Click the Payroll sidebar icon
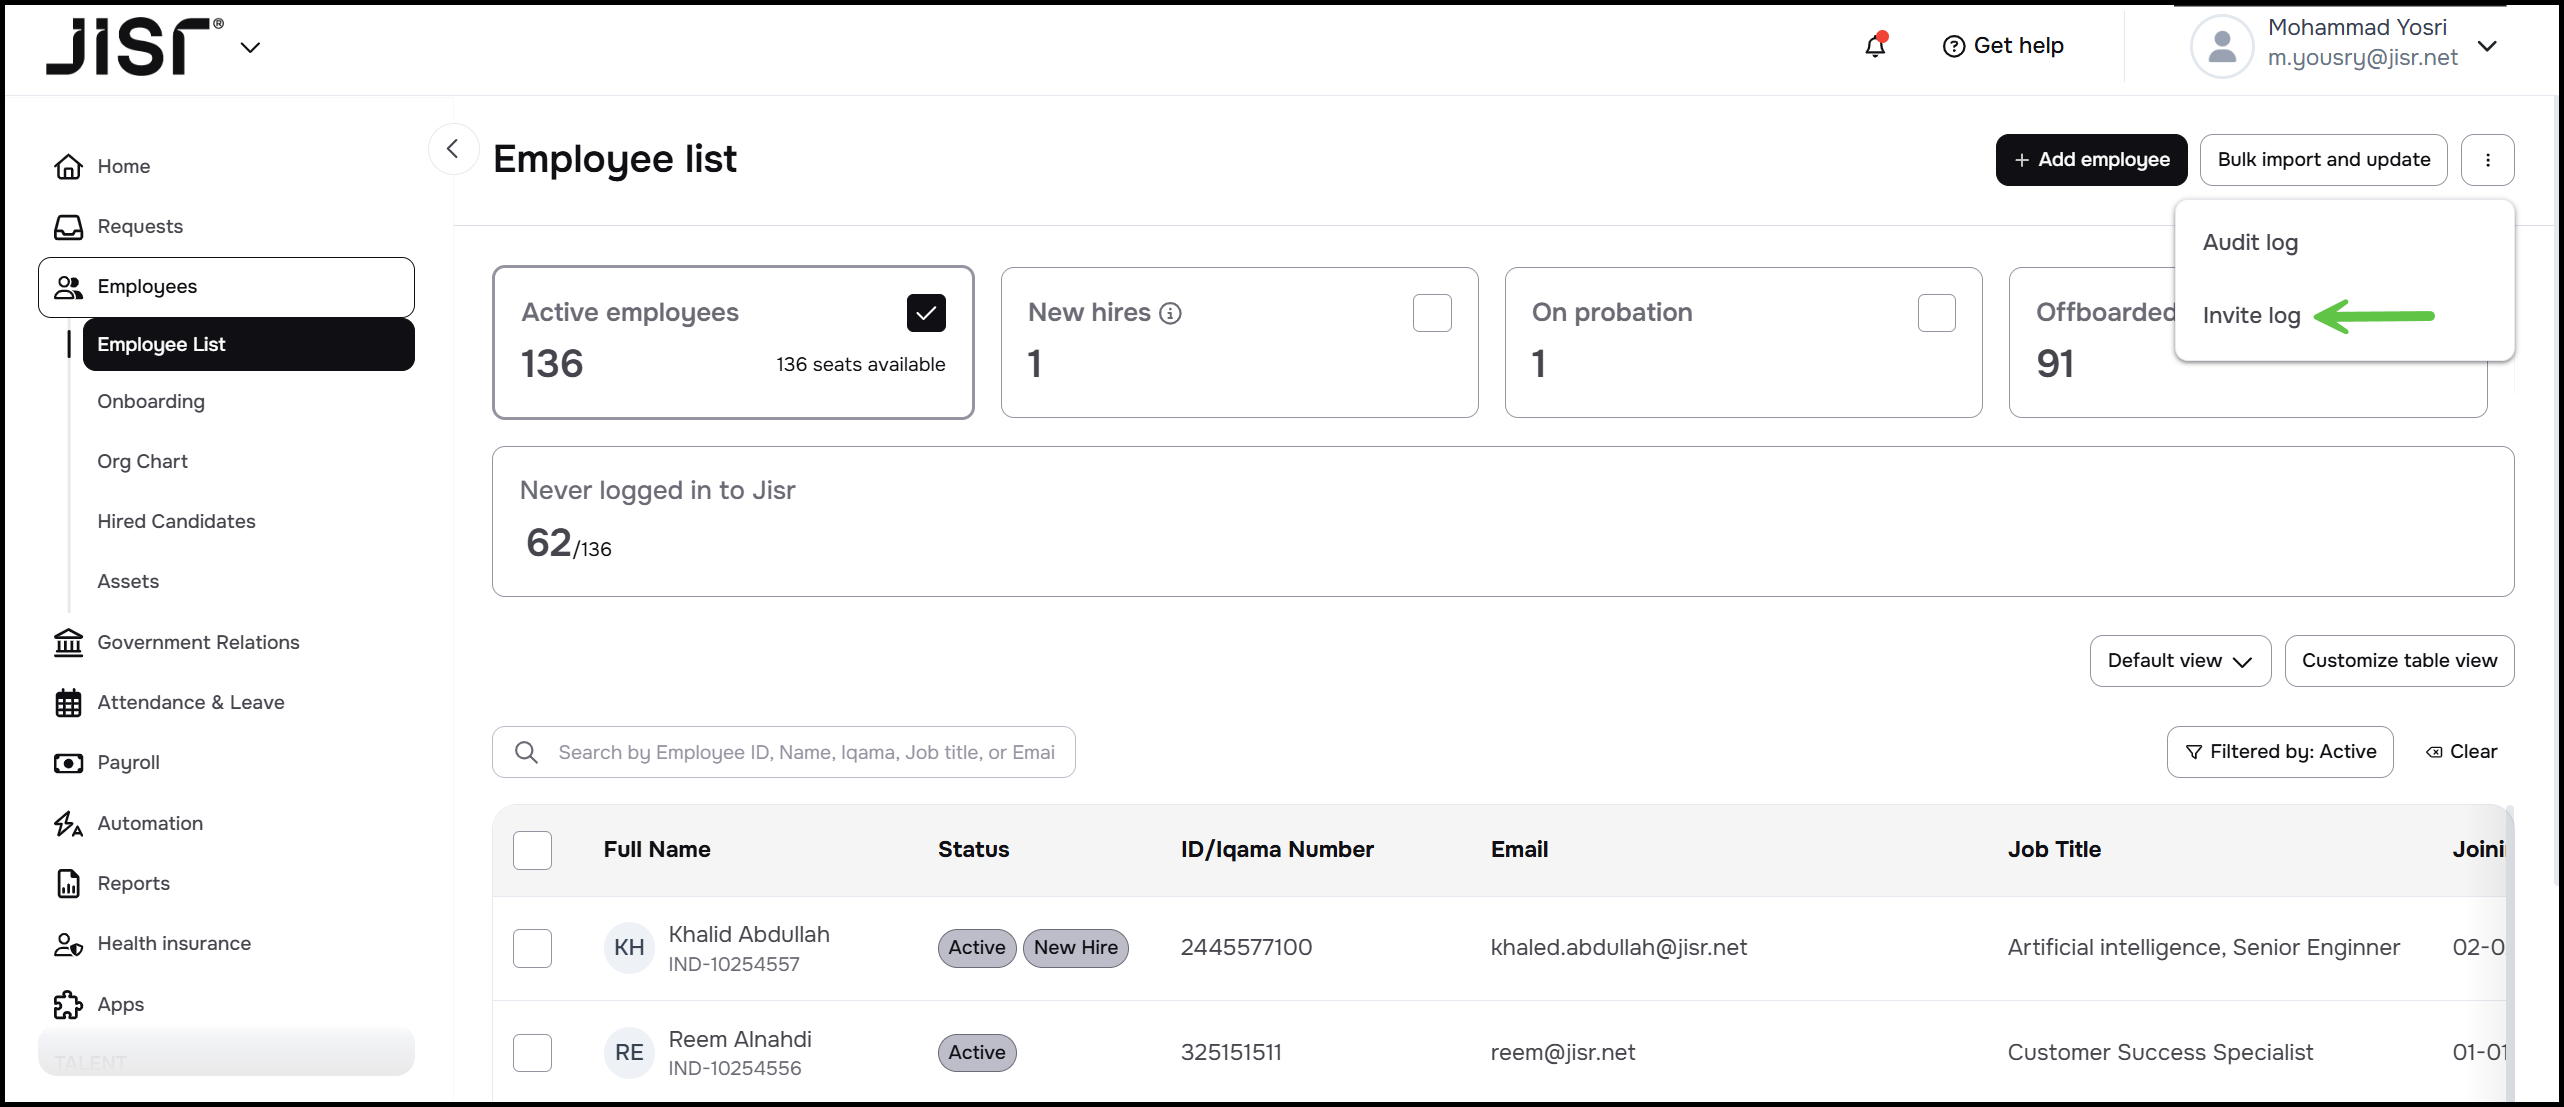The width and height of the screenshot is (2564, 1107). pos(68,763)
